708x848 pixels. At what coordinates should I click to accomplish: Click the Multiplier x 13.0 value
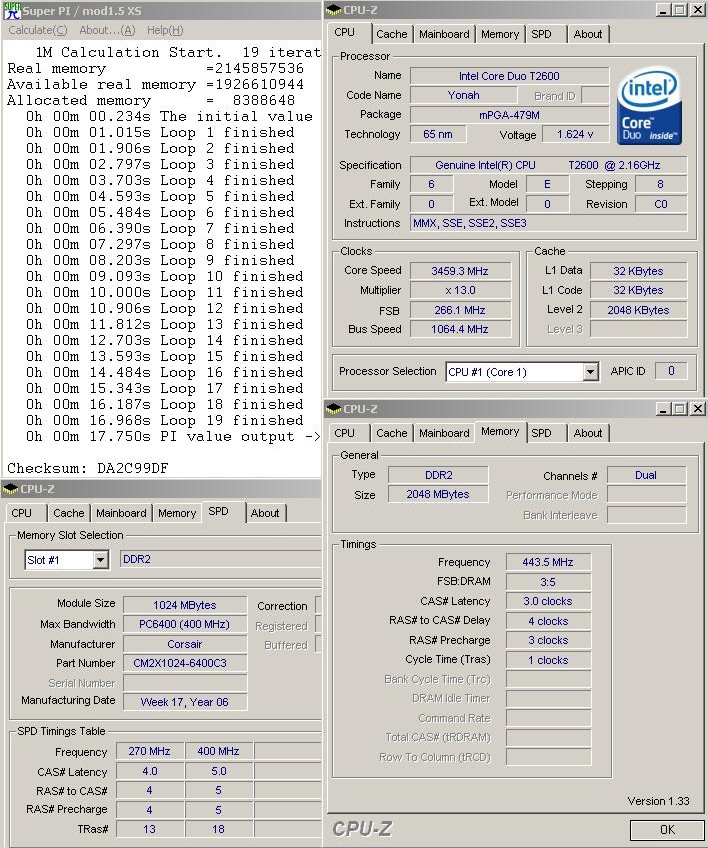click(x=460, y=290)
